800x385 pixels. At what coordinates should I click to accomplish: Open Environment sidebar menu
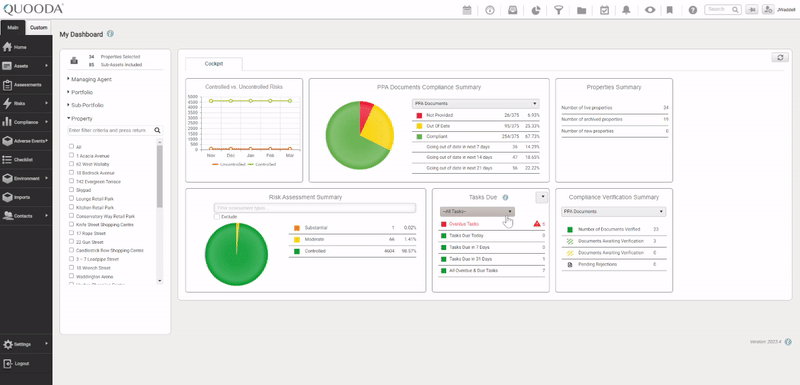[26, 178]
